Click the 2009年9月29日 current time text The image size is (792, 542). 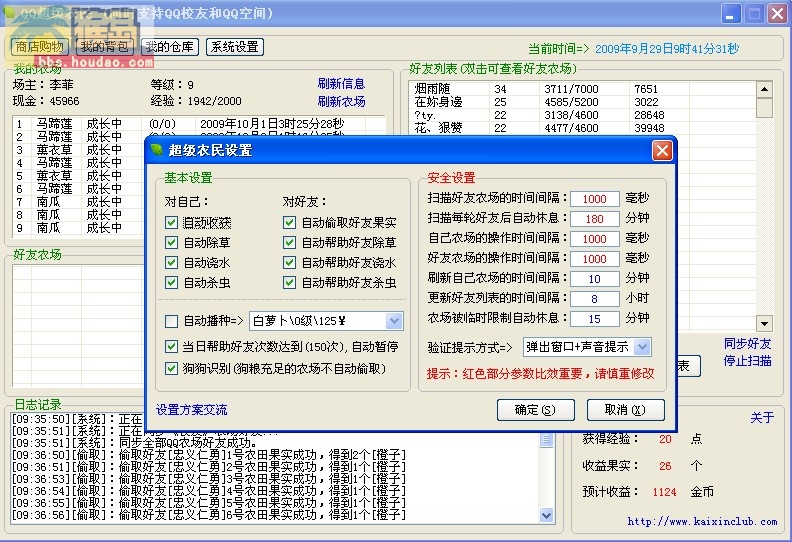(x=667, y=48)
